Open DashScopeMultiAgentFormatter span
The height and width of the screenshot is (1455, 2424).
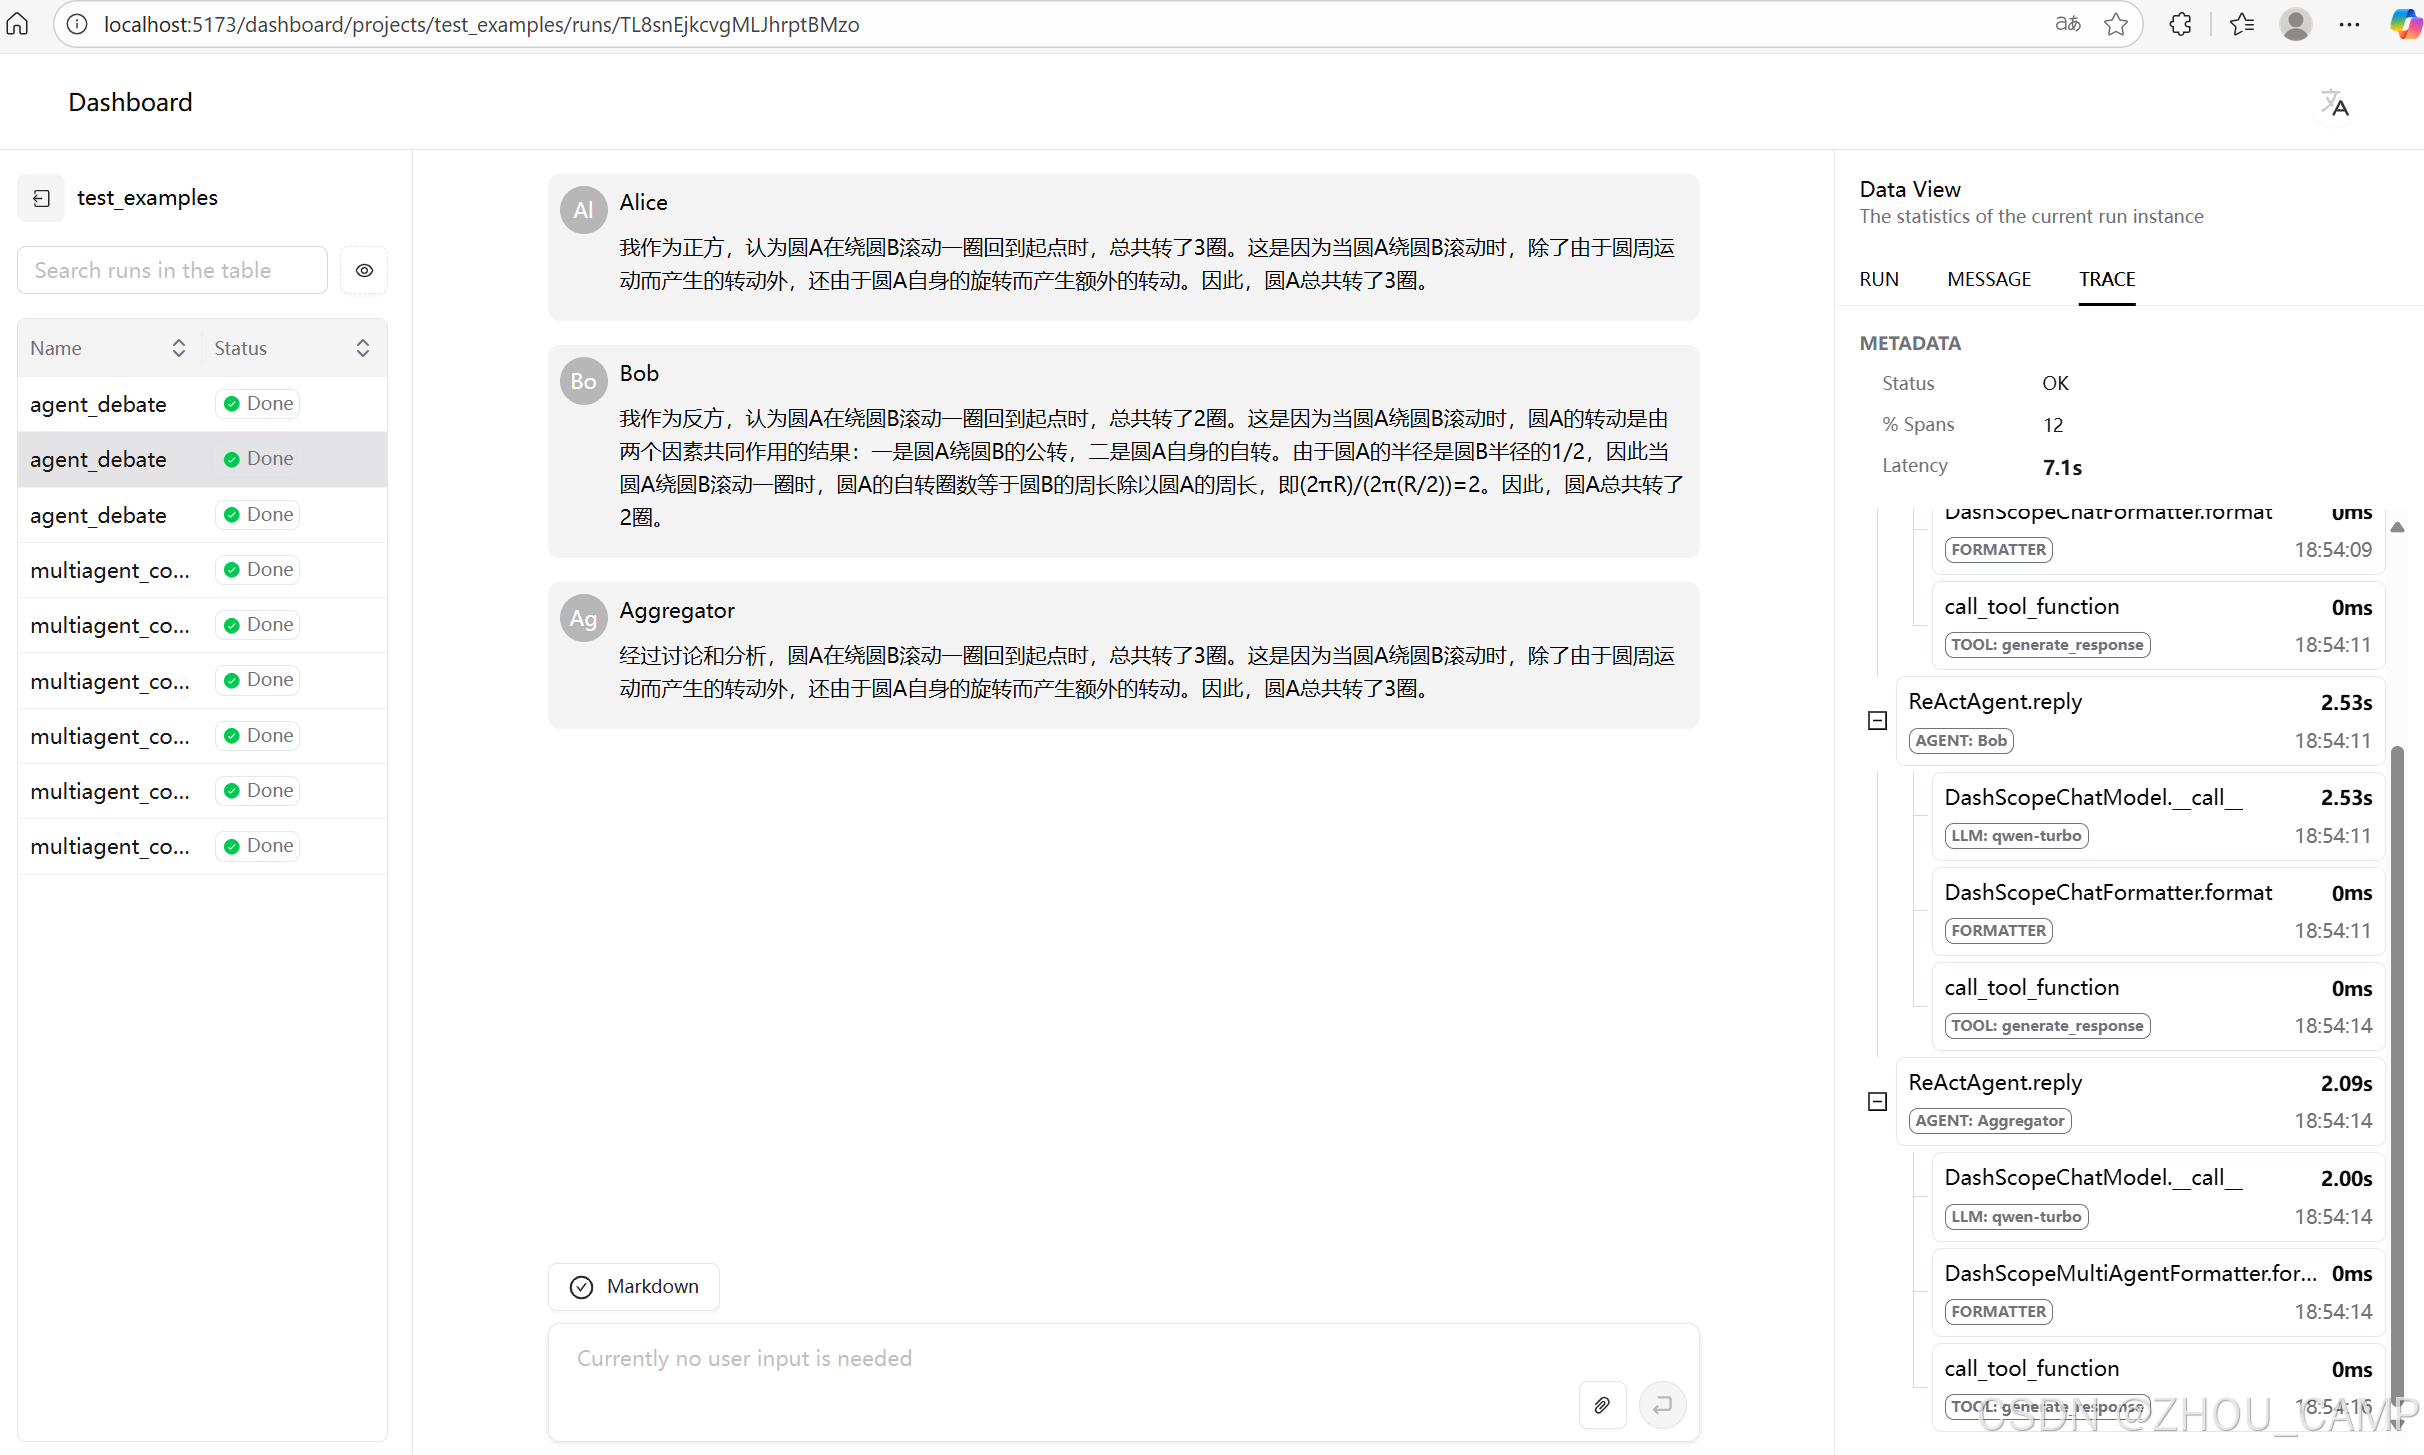(2158, 1291)
